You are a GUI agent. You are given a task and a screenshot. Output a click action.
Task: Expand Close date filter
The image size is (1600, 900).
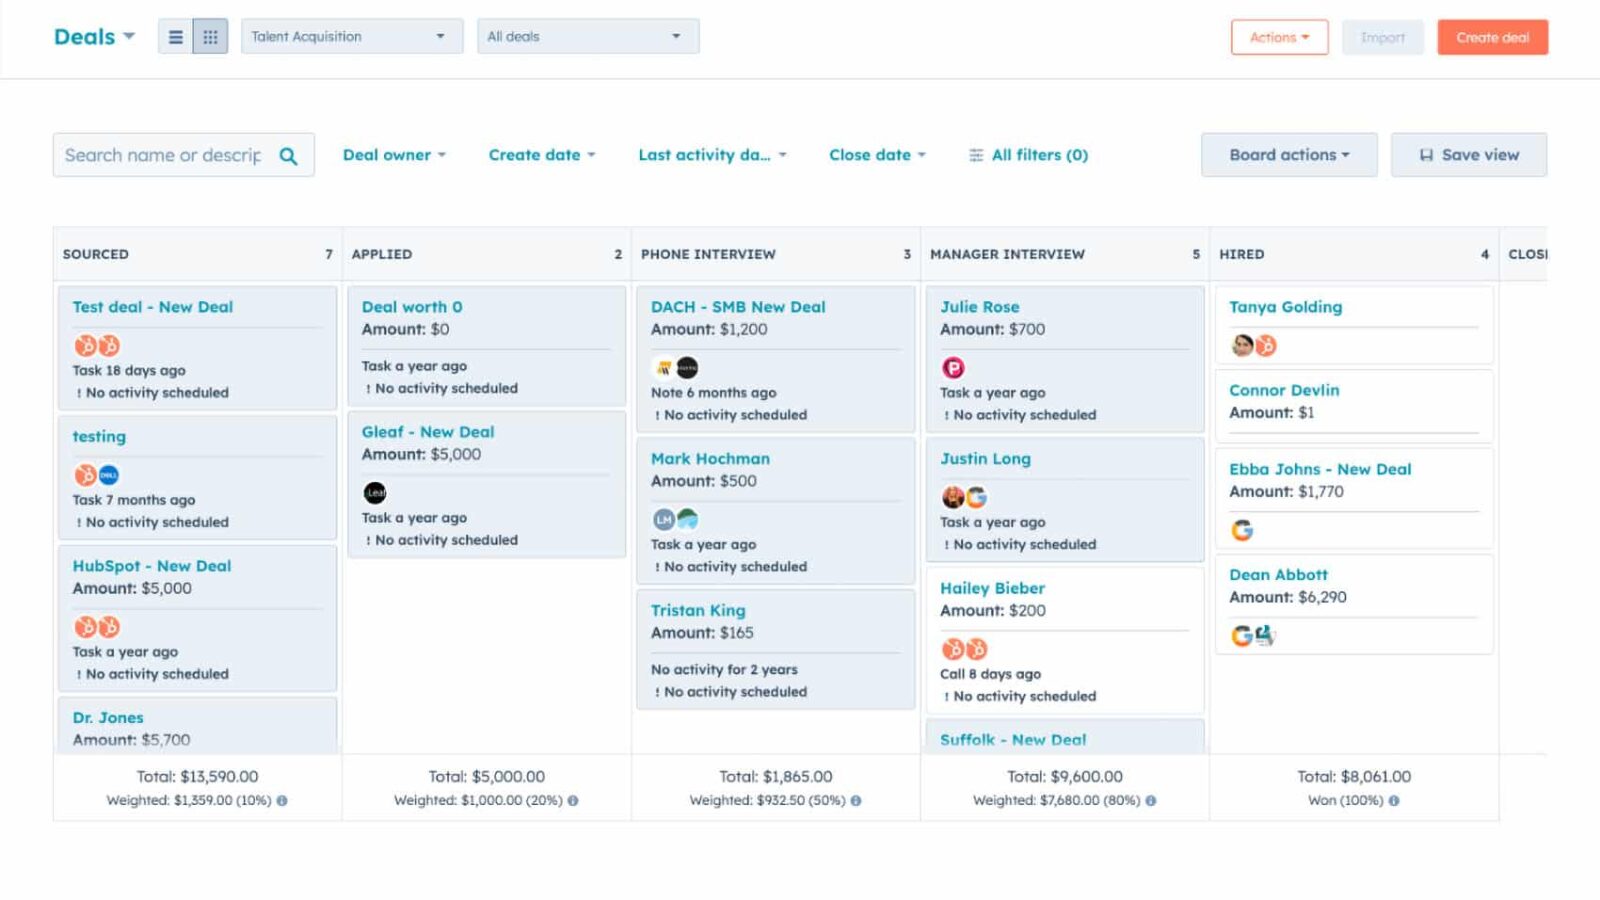(877, 155)
